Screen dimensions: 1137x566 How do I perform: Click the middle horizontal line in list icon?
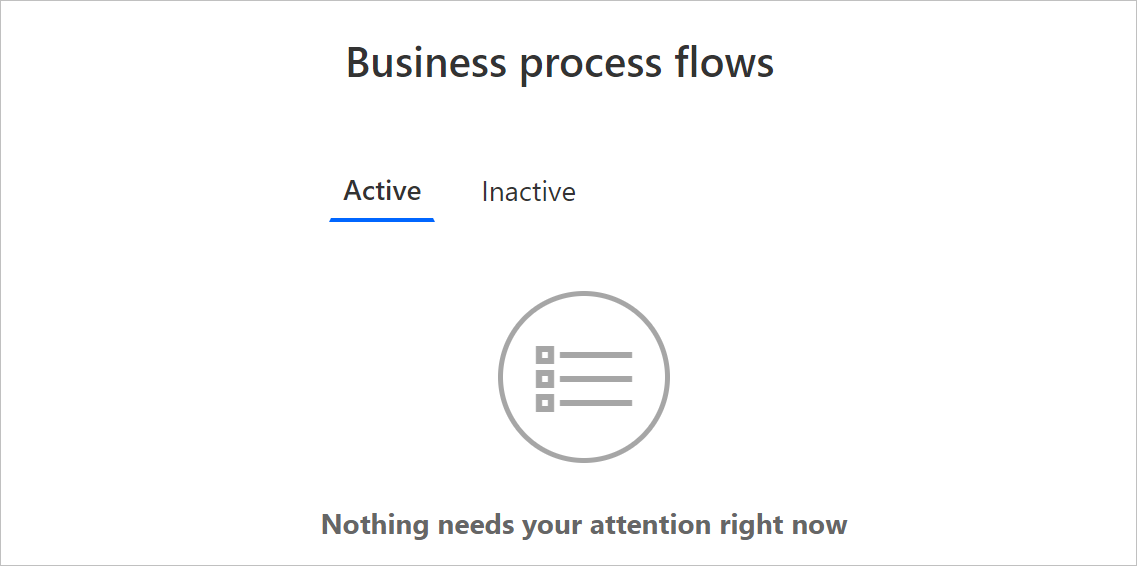point(596,379)
